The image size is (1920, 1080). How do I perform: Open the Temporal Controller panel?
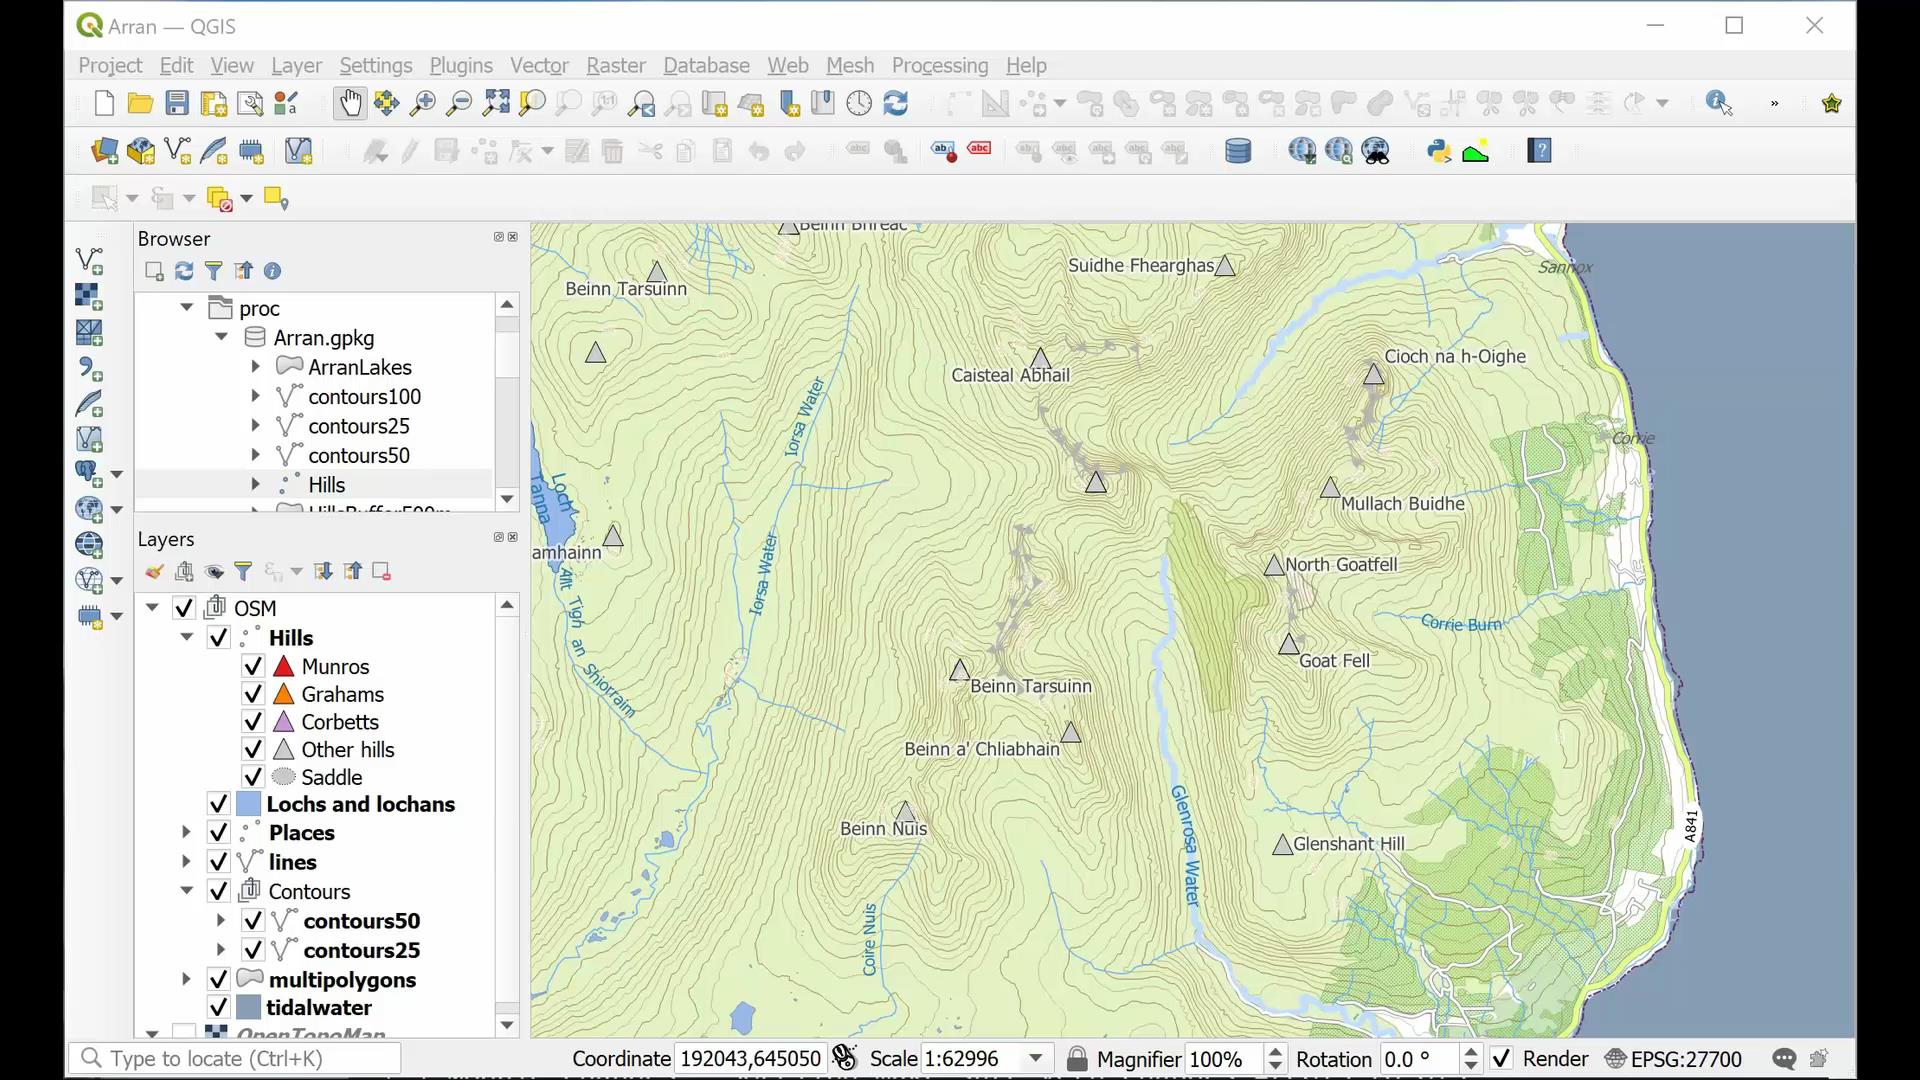point(859,103)
